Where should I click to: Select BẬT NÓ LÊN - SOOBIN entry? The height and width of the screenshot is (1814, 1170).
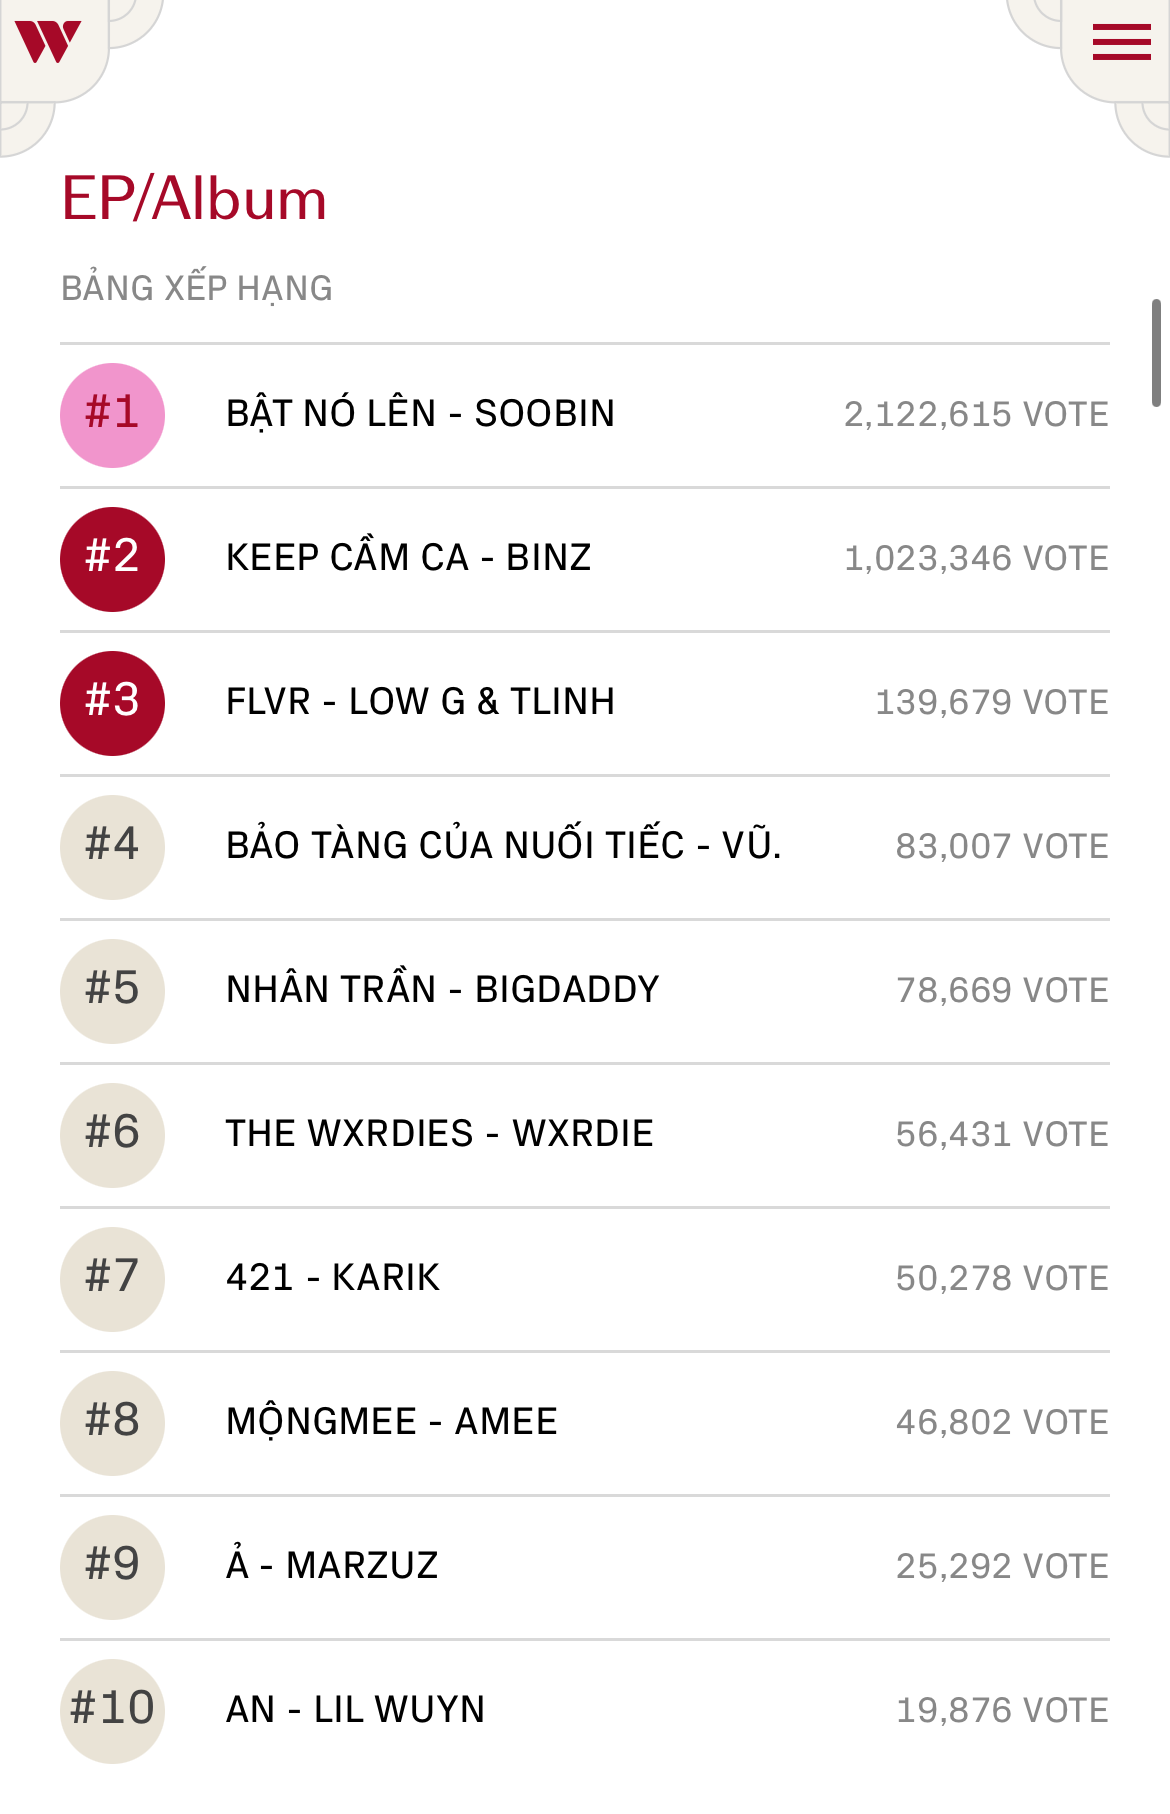click(x=420, y=414)
